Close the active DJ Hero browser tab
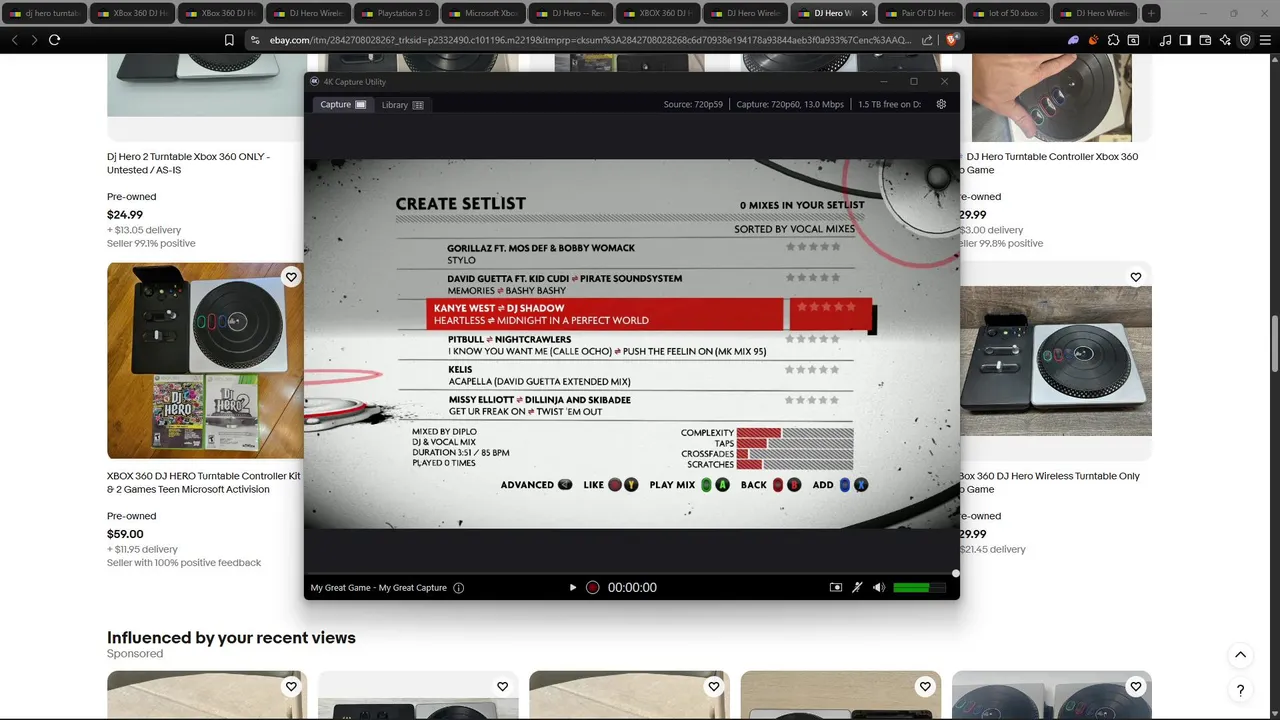Screen dimensions: 1280x720 click(x=865, y=13)
